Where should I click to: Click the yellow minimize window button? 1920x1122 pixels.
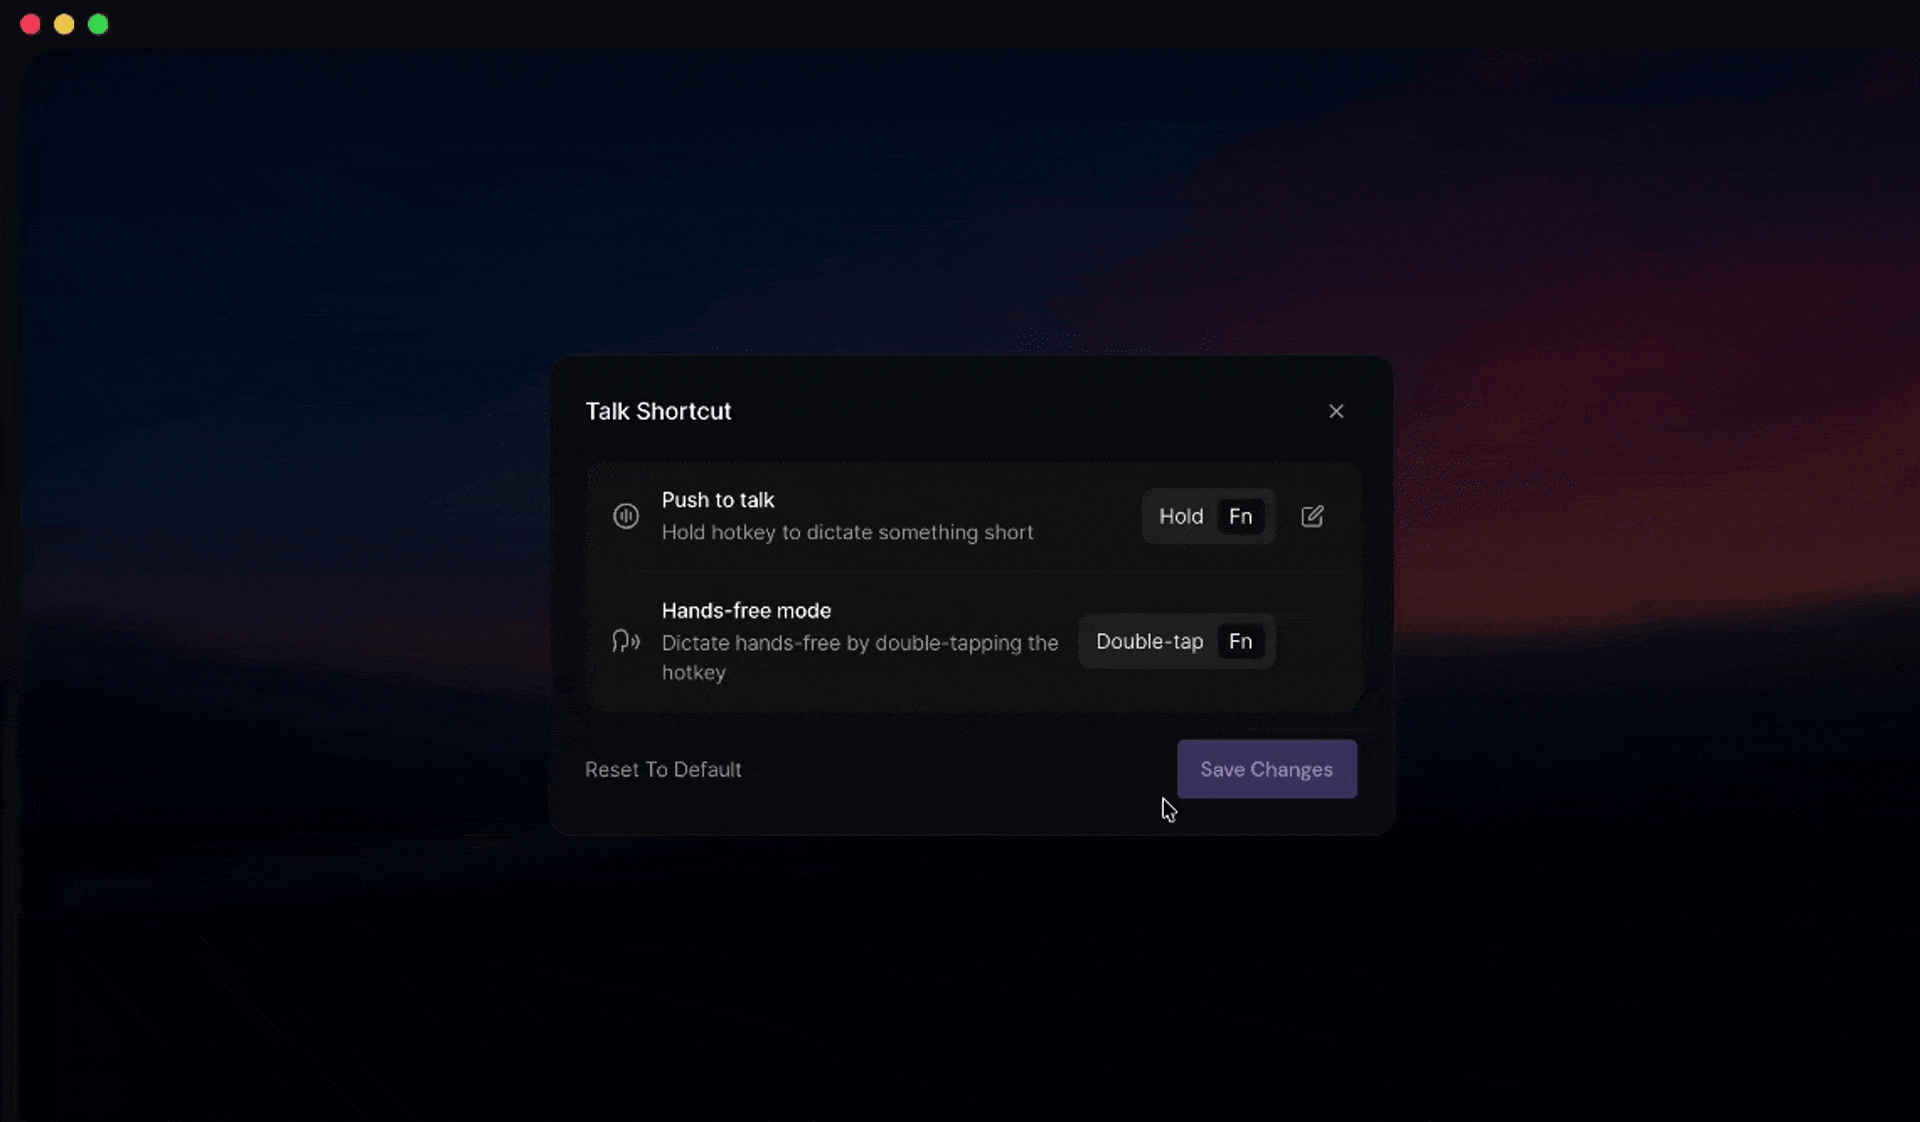click(x=64, y=24)
